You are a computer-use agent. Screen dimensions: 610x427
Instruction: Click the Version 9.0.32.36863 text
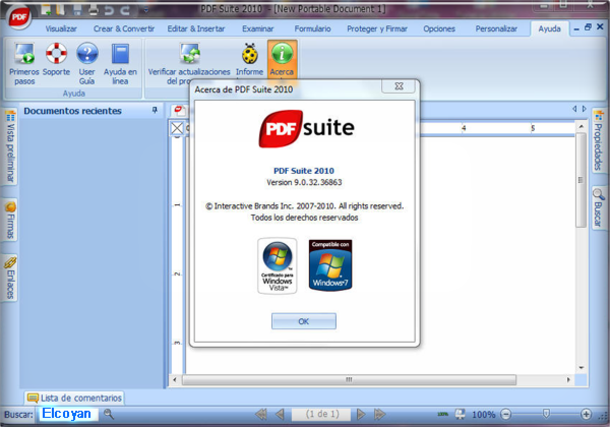304,182
